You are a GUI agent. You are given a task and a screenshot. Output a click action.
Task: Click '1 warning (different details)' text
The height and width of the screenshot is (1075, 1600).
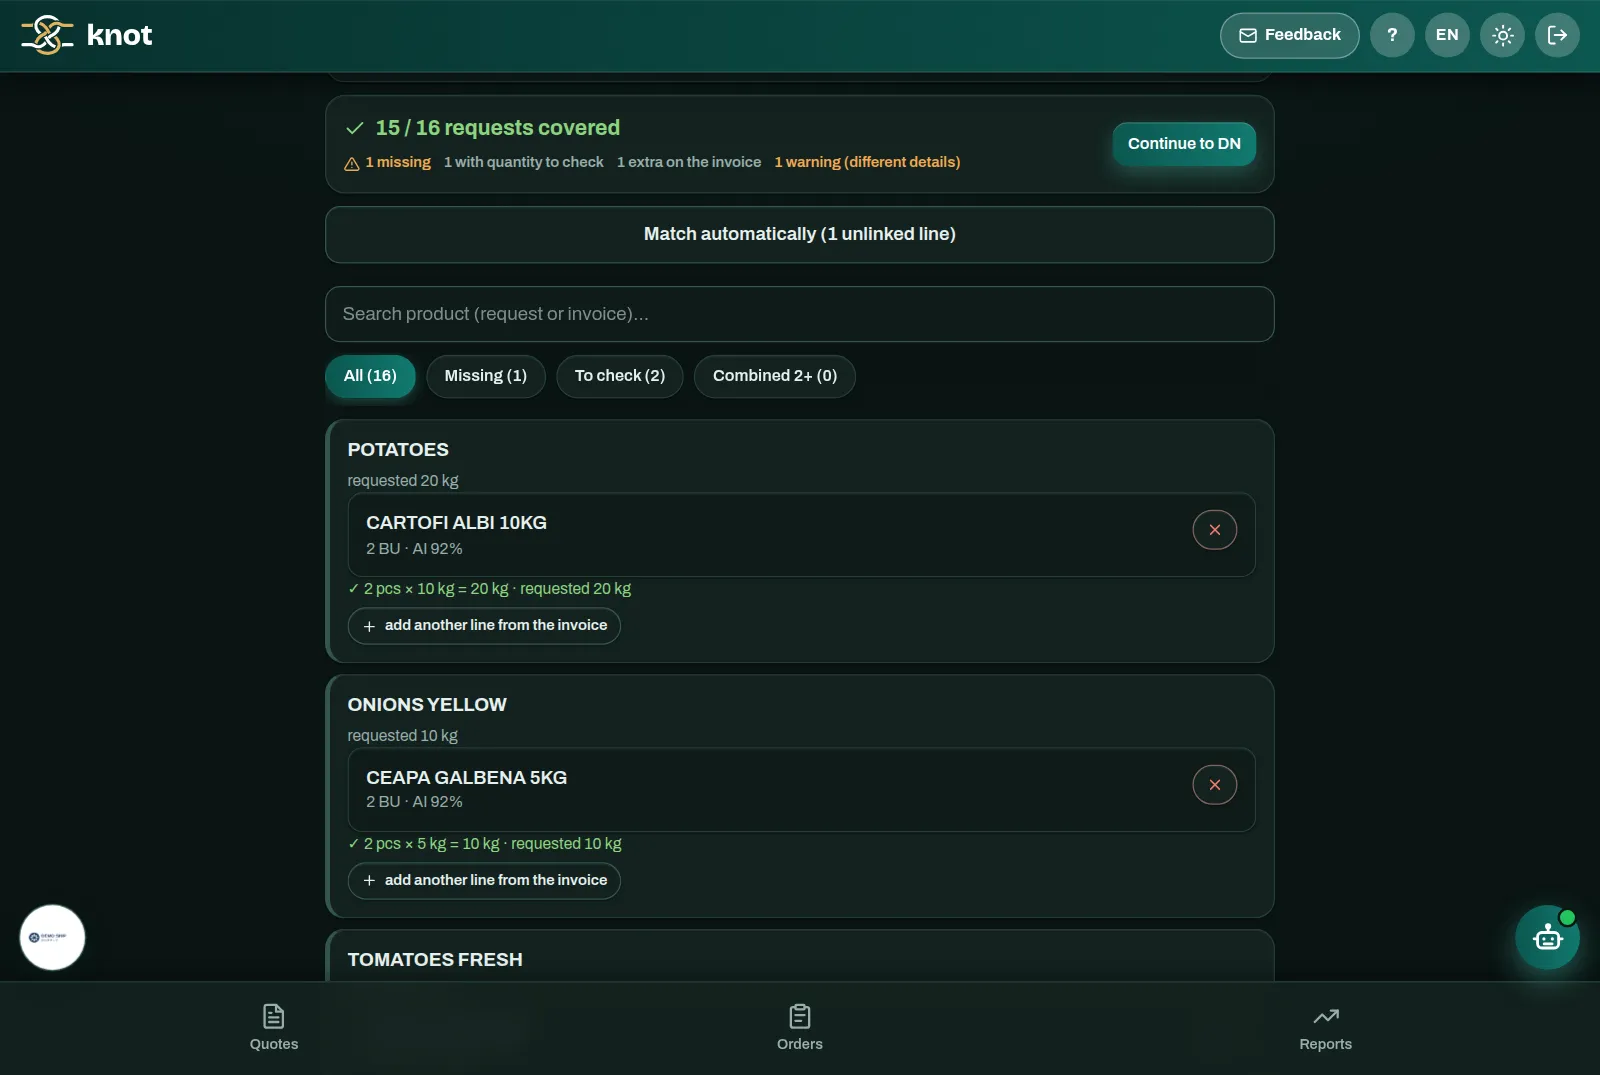[867, 162]
